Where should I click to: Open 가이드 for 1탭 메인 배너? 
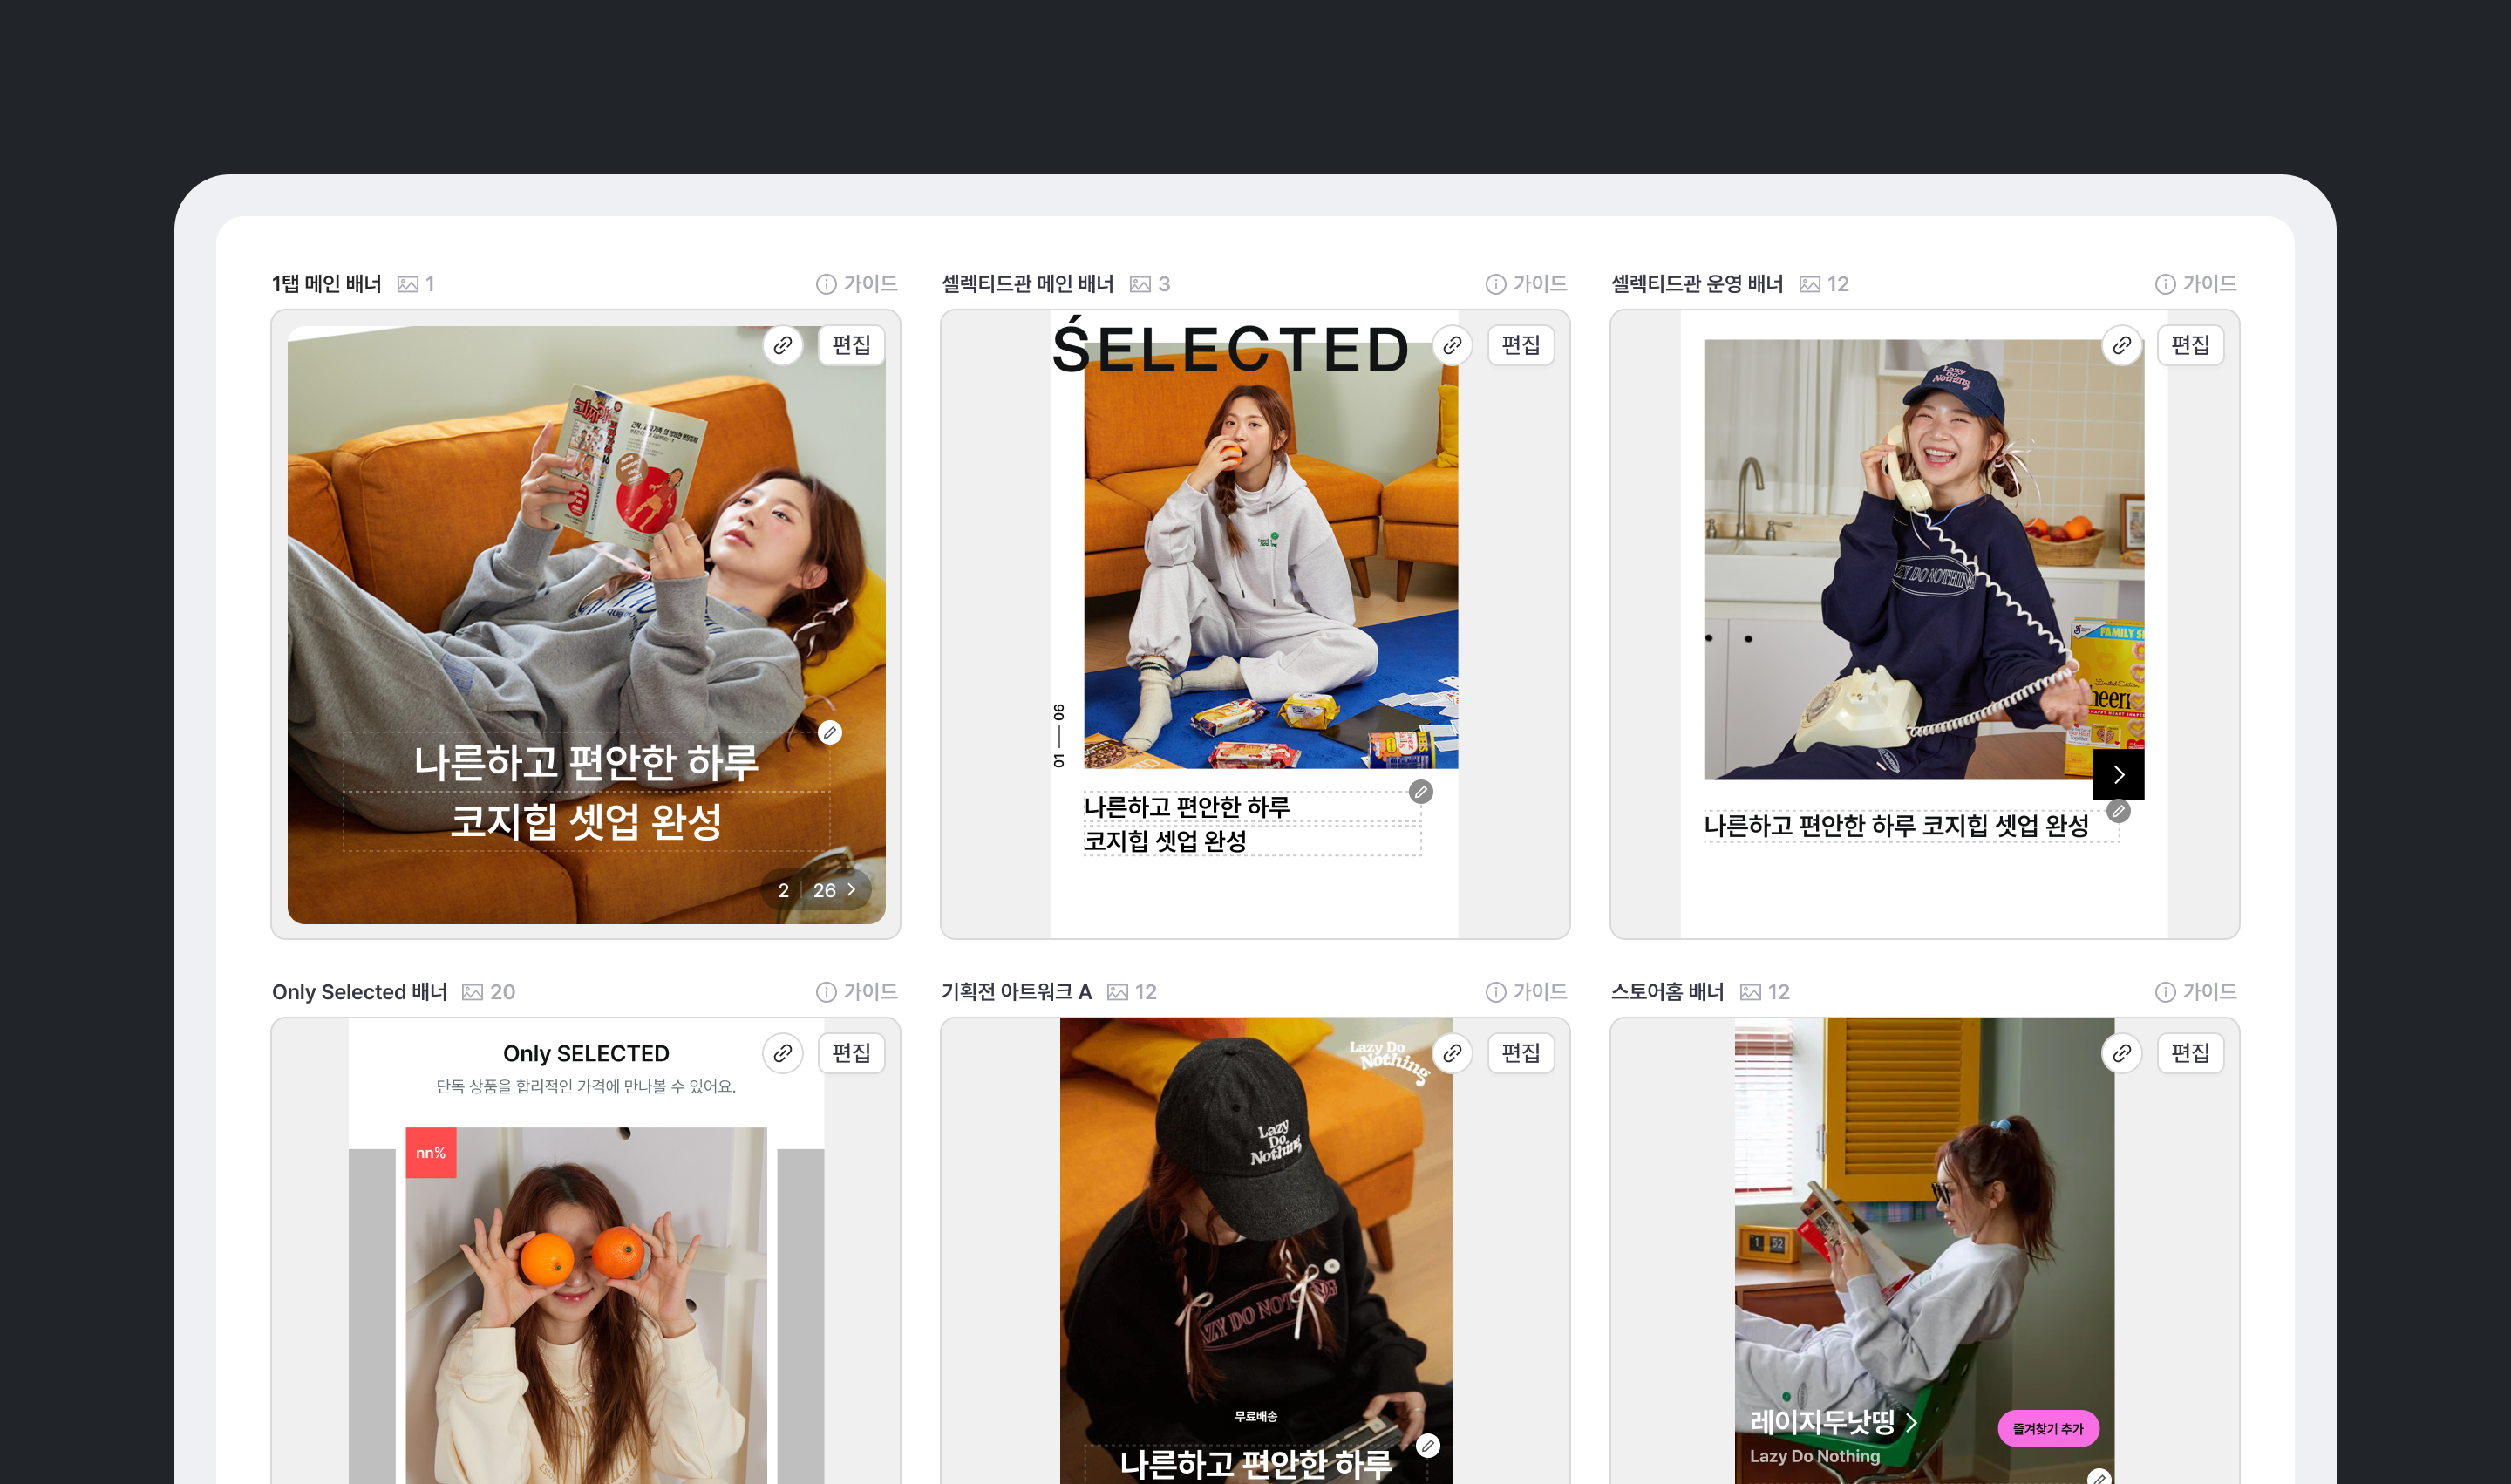click(x=857, y=284)
